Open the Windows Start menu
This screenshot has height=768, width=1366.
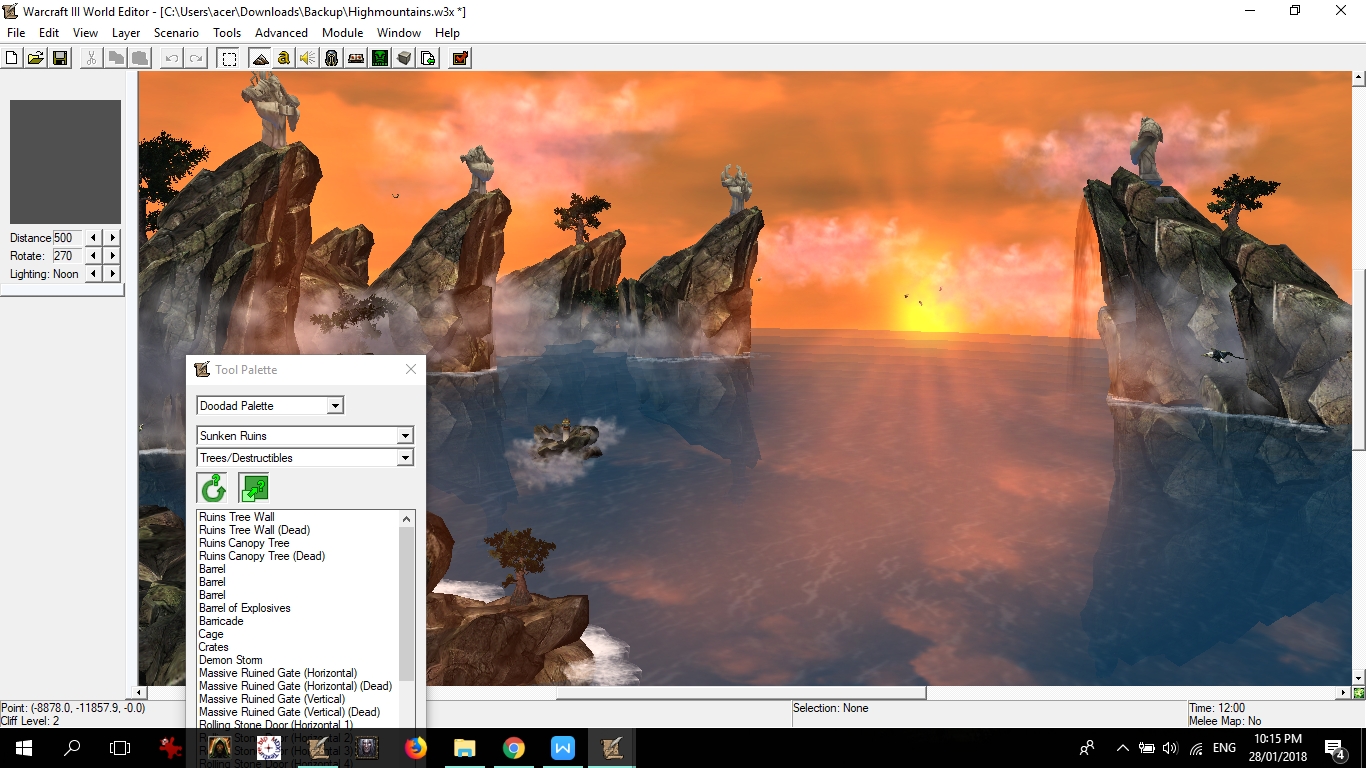24,747
